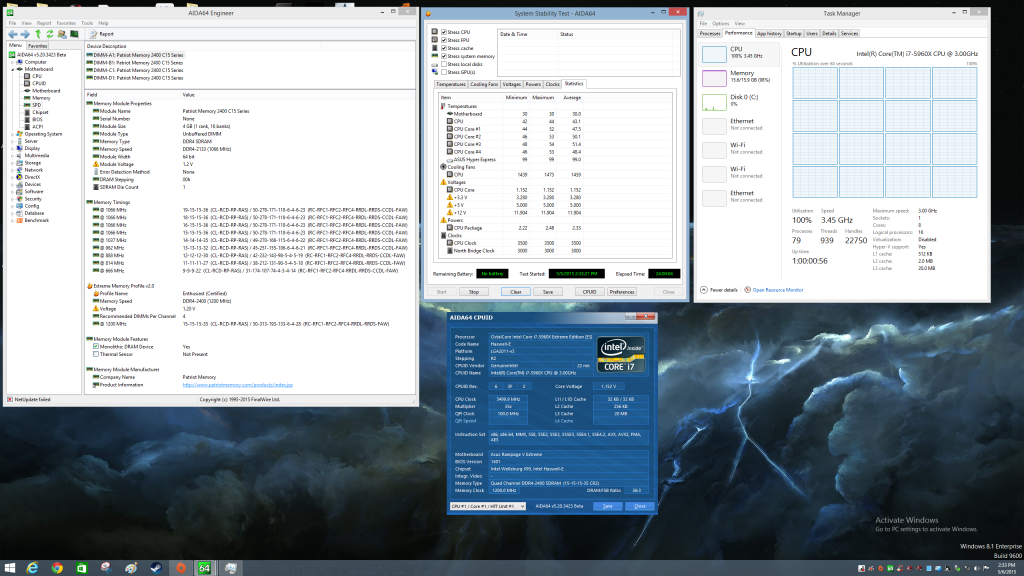The width and height of the screenshot is (1024, 576).
Task: Expand Display node in AIDA64 tree
Action: point(12,148)
